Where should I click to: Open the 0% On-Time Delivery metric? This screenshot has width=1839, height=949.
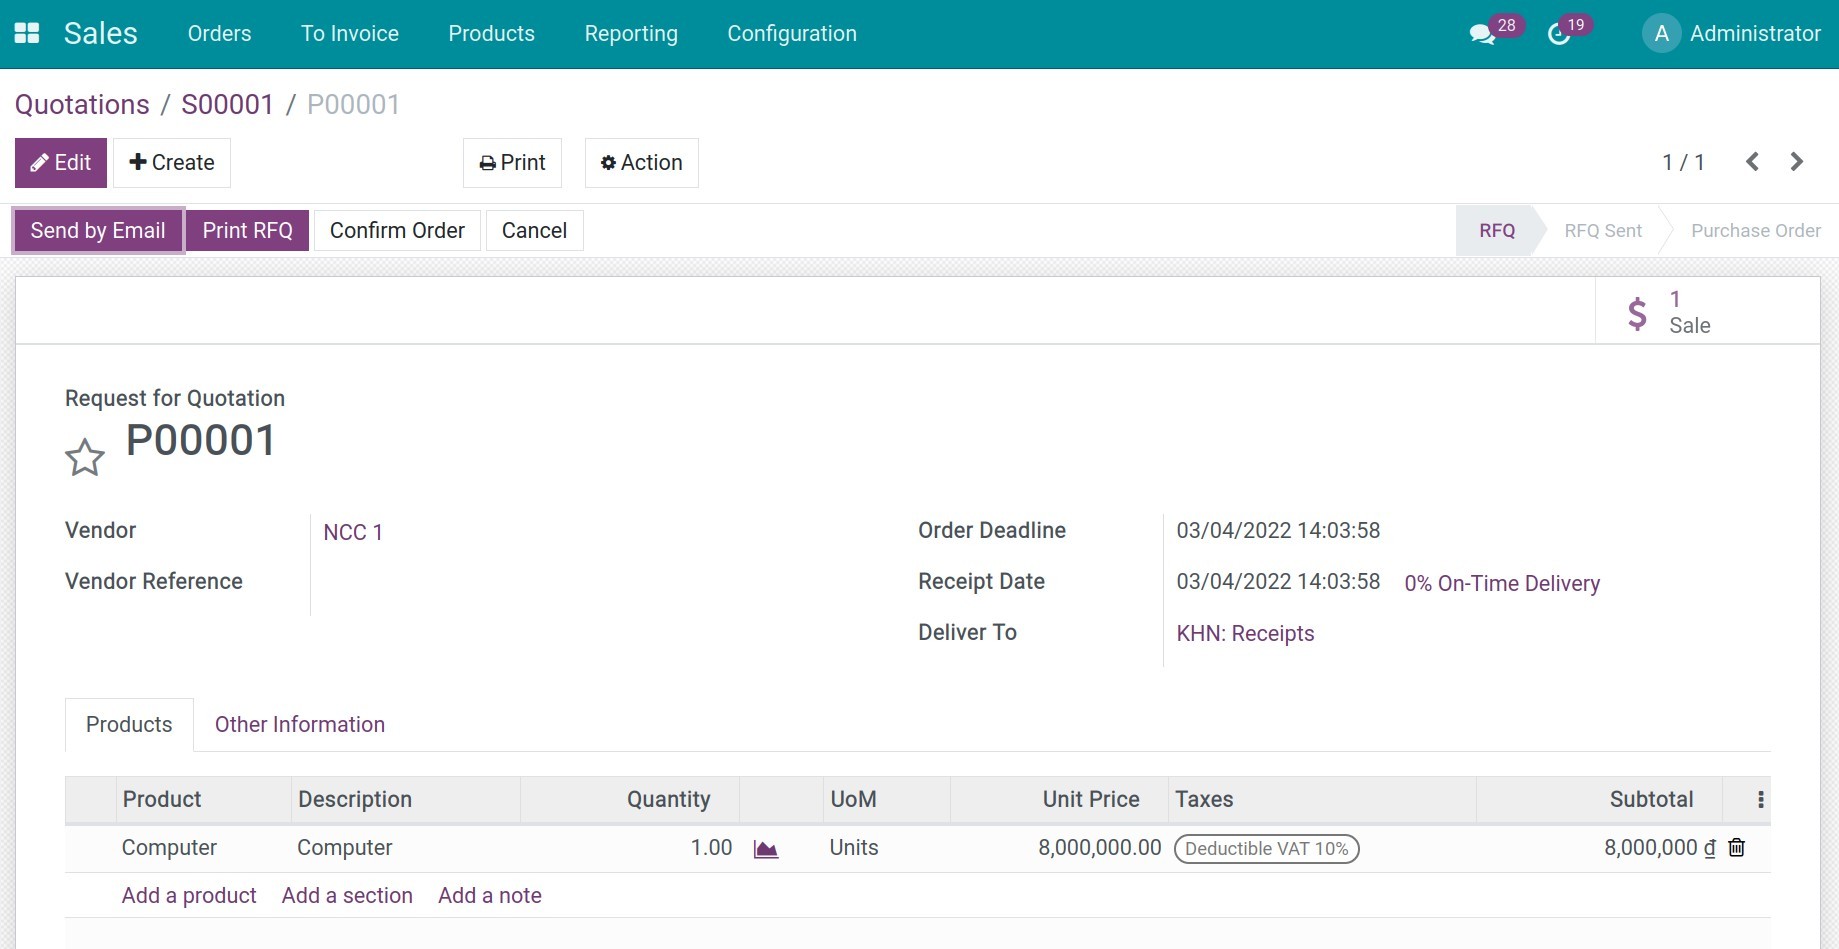pos(1501,583)
